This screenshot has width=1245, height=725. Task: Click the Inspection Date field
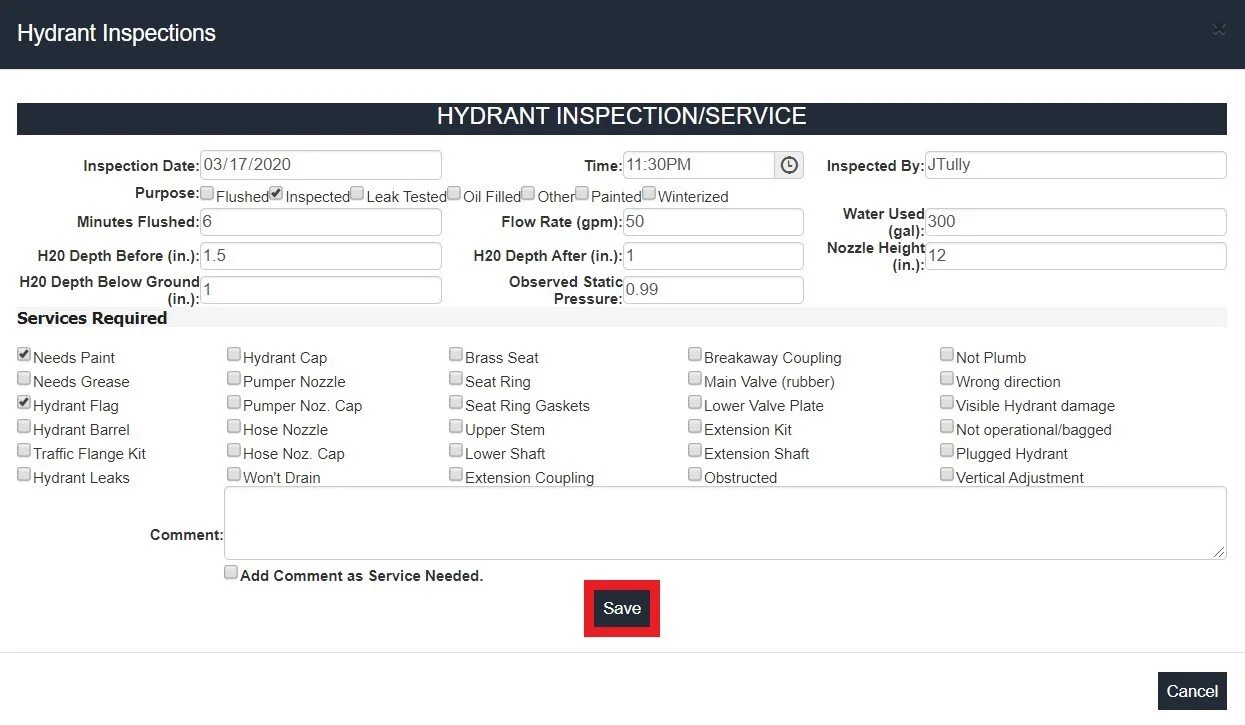(x=320, y=165)
